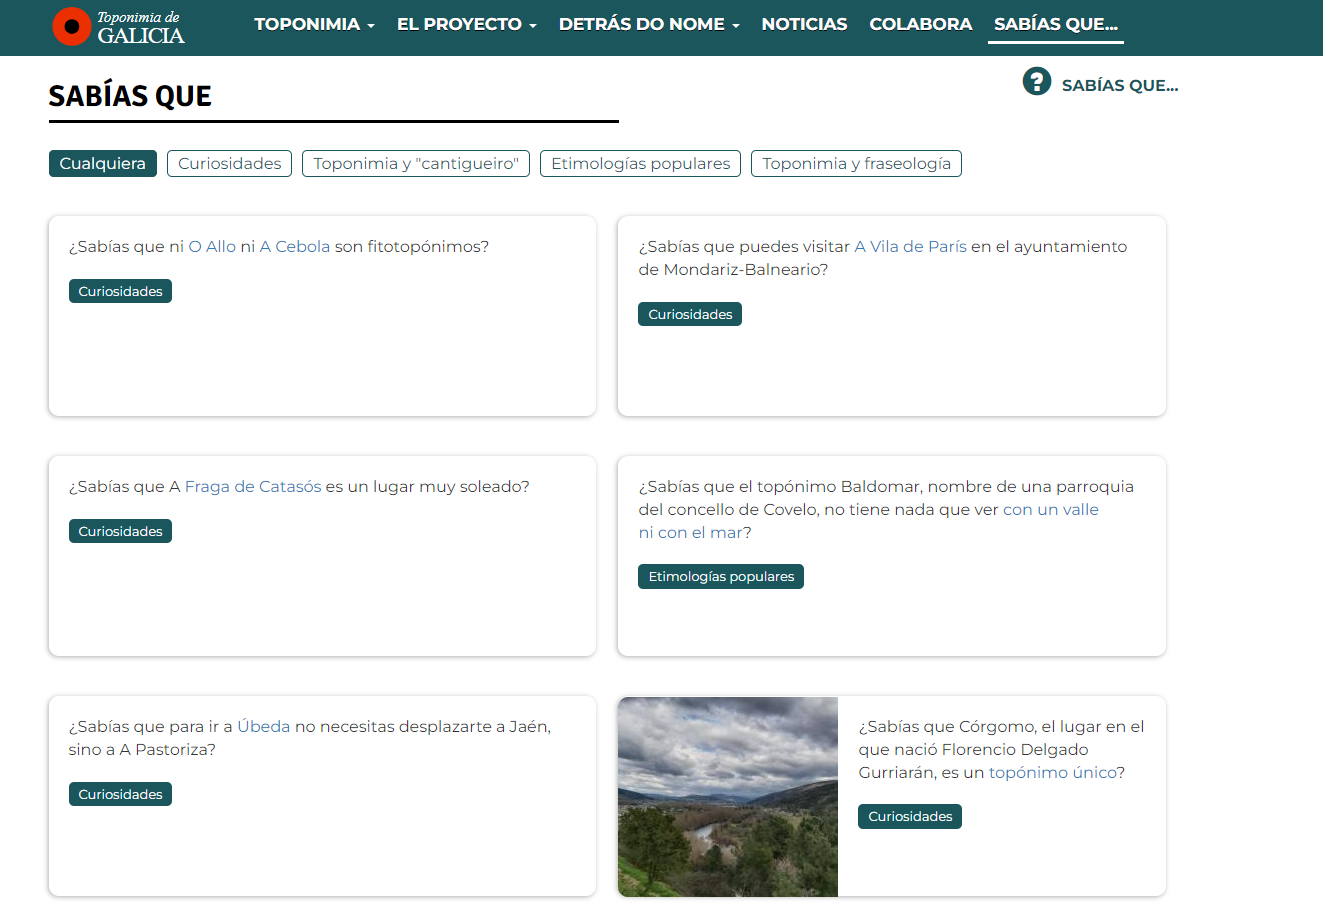
Task: Expand the DETRÁS DO NOME dropdown menu
Action: (x=649, y=24)
